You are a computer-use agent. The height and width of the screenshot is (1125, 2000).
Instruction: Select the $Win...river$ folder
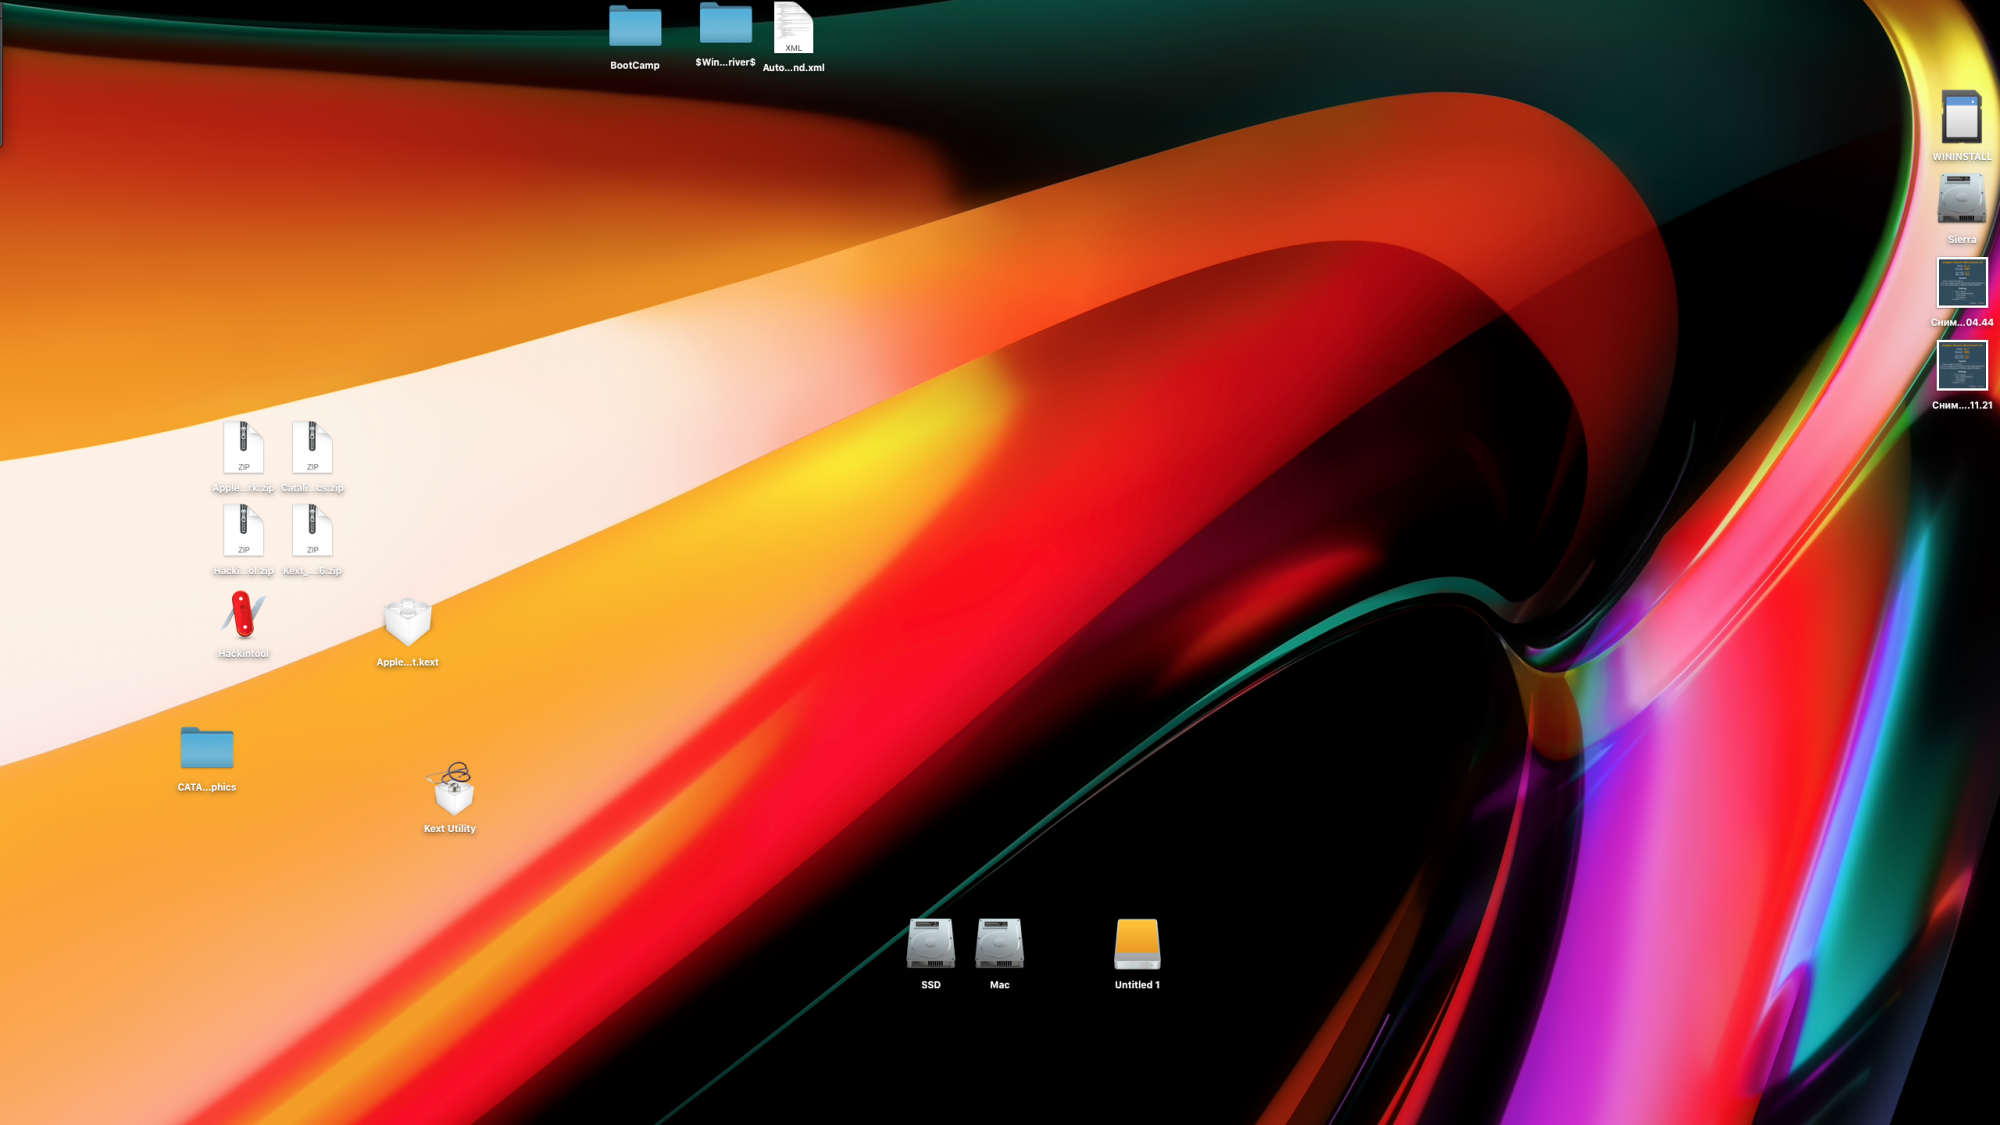725,25
